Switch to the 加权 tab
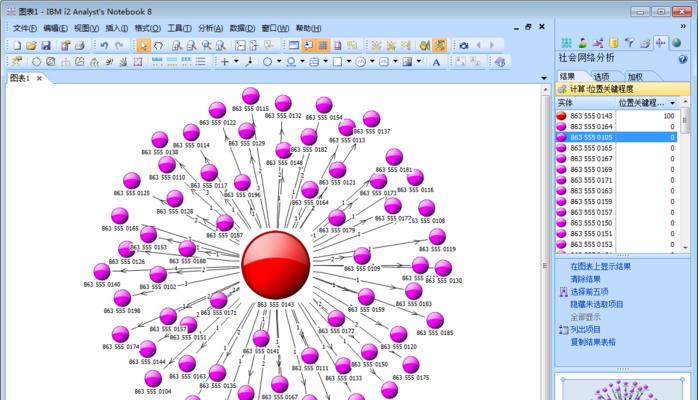Viewport: 698px width, 400px height. [x=635, y=77]
